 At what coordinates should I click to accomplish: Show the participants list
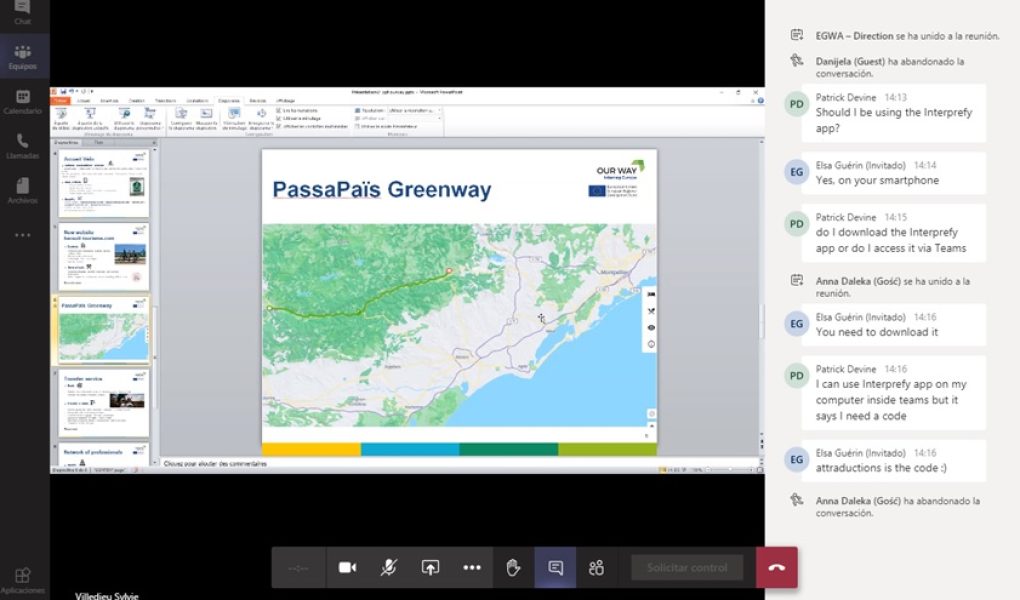point(596,568)
